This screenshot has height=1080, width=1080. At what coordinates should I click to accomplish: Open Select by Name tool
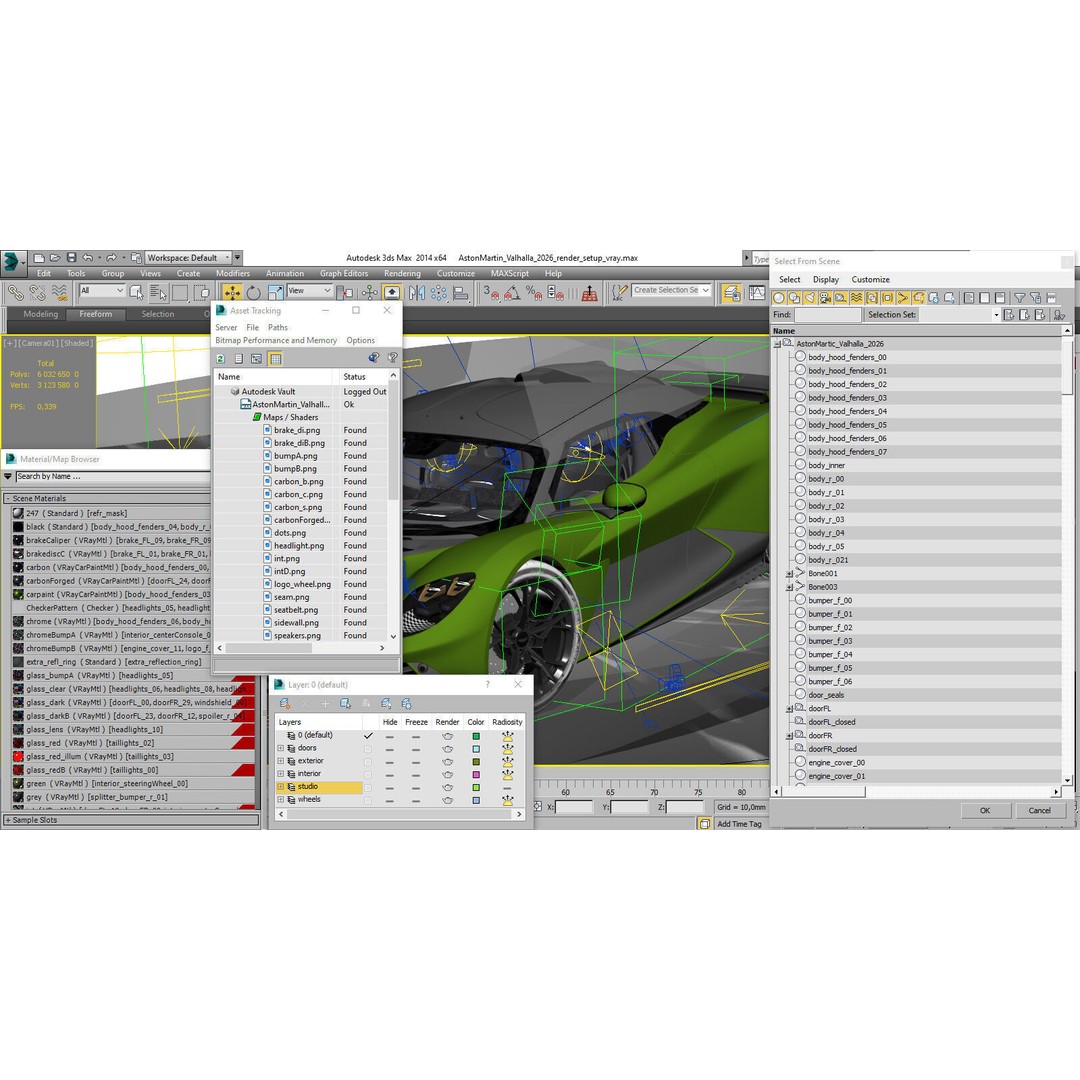158,293
